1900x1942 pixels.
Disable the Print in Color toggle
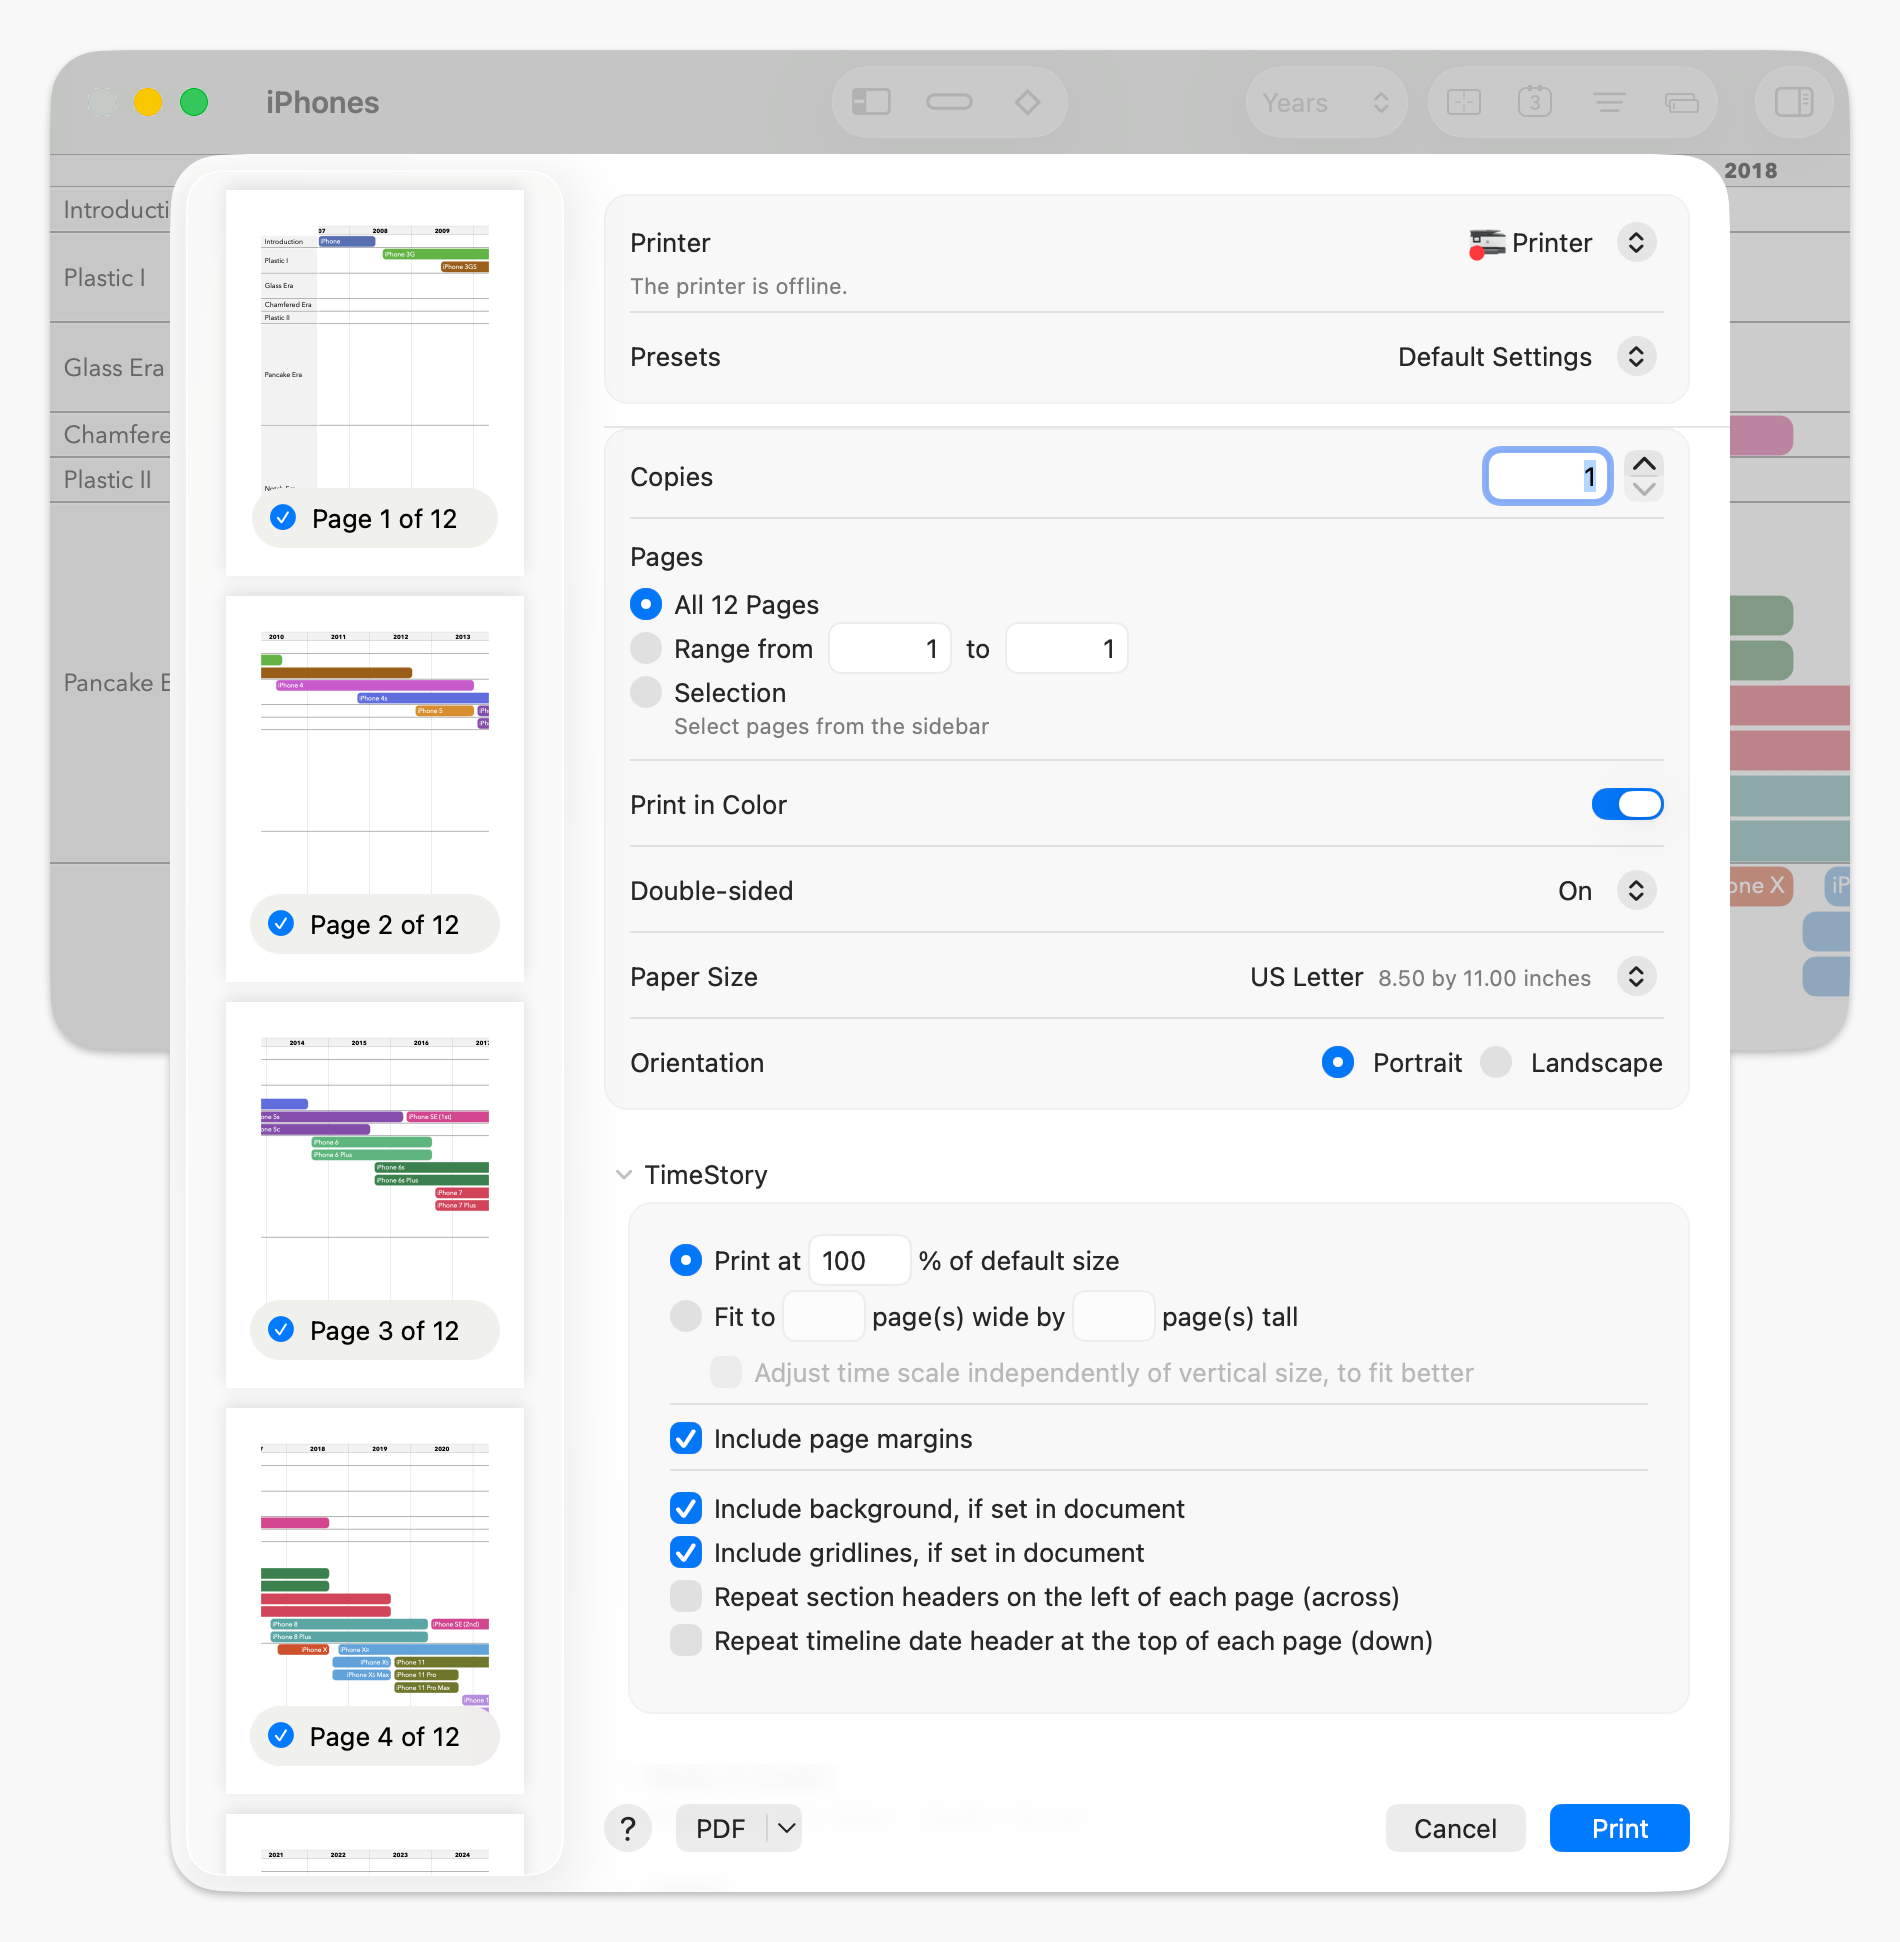(1627, 804)
